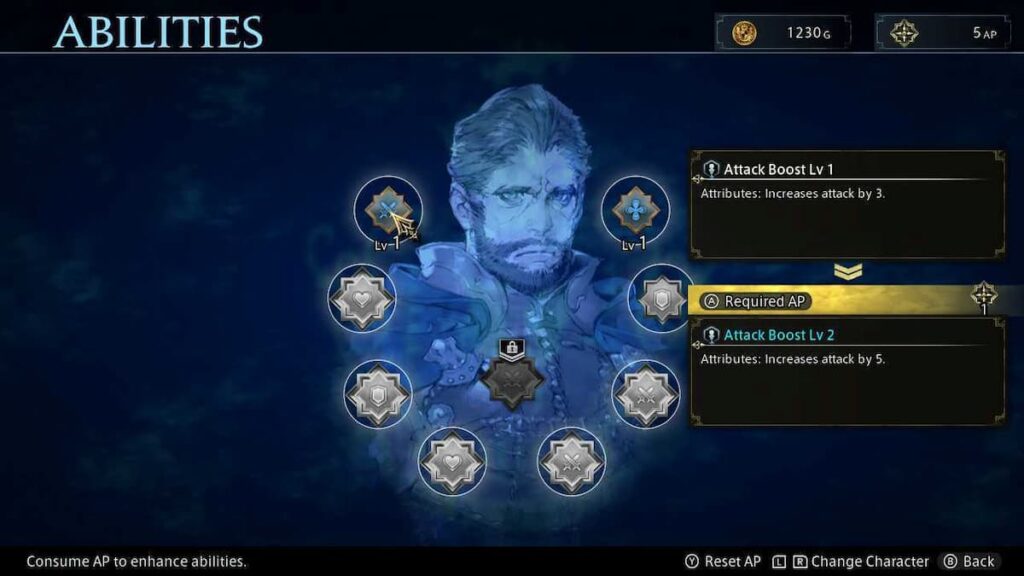Select the bottom silver heart ability node
The height and width of the screenshot is (576, 1024).
[x=452, y=462]
